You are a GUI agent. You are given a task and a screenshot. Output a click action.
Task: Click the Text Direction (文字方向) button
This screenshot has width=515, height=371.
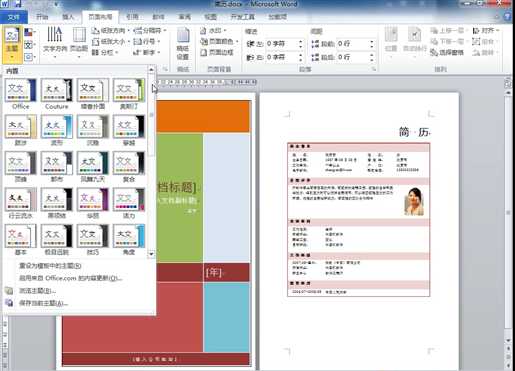click(55, 43)
